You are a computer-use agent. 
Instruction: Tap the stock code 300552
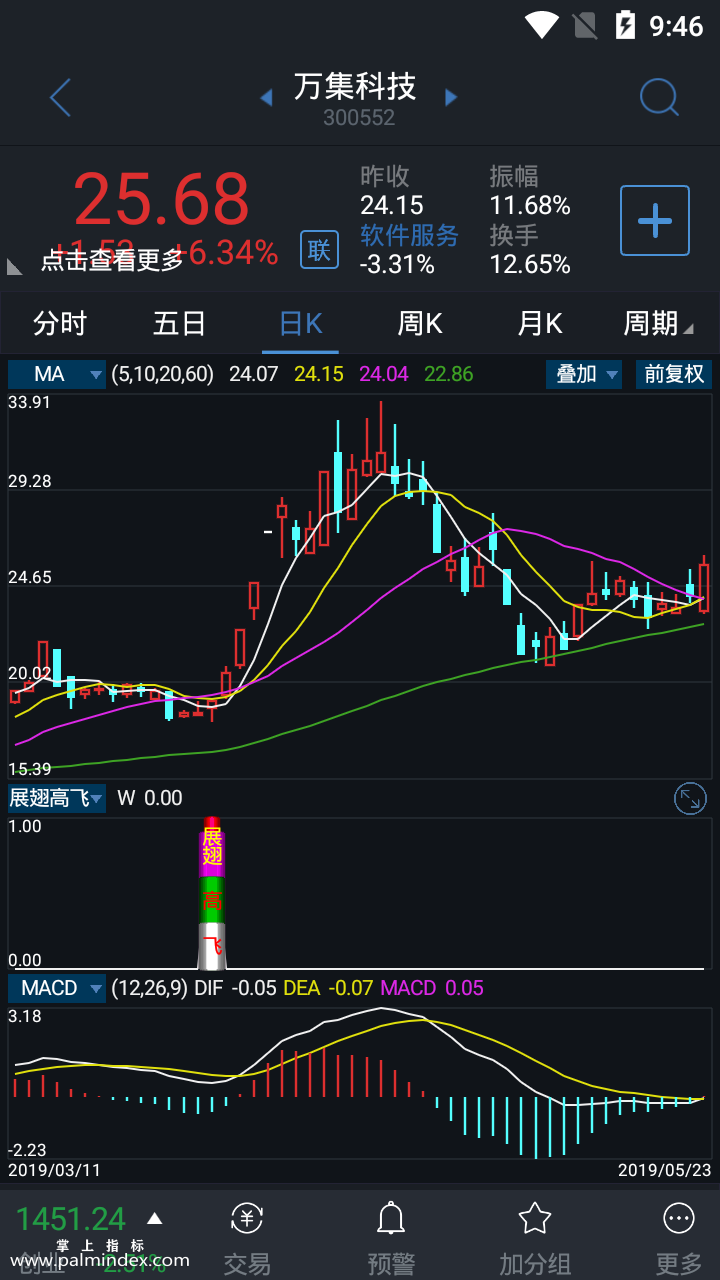tap(359, 118)
